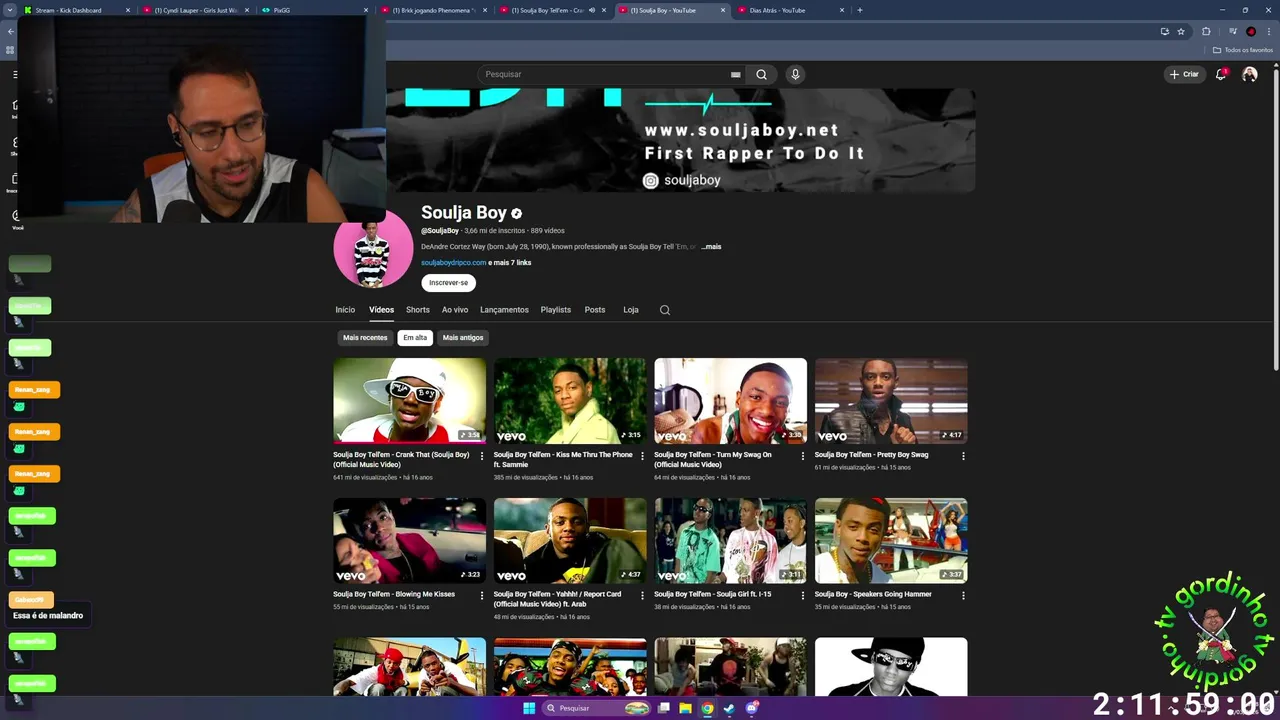Open options menu for Blowing Me Kisses
The width and height of the screenshot is (1280, 720).
(x=482, y=596)
